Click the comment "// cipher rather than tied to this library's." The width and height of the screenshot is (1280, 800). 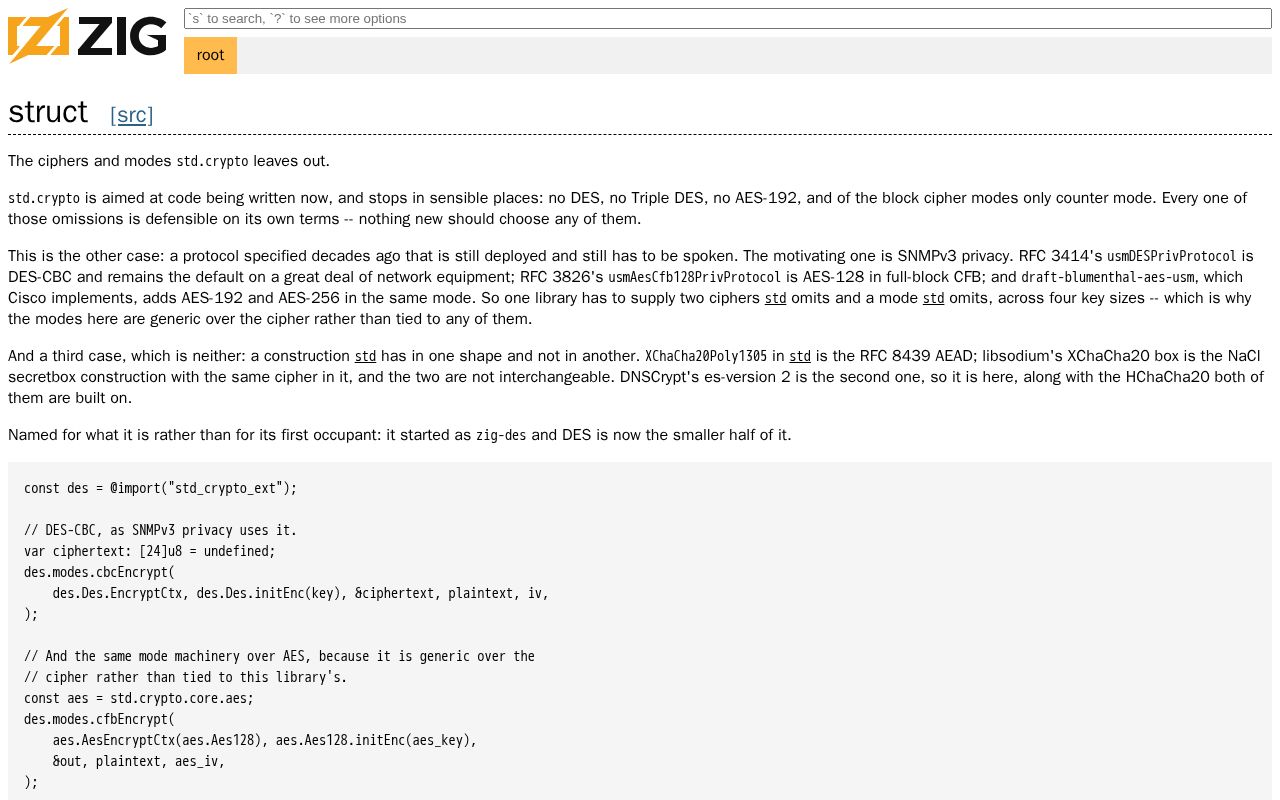click(186, 677)
